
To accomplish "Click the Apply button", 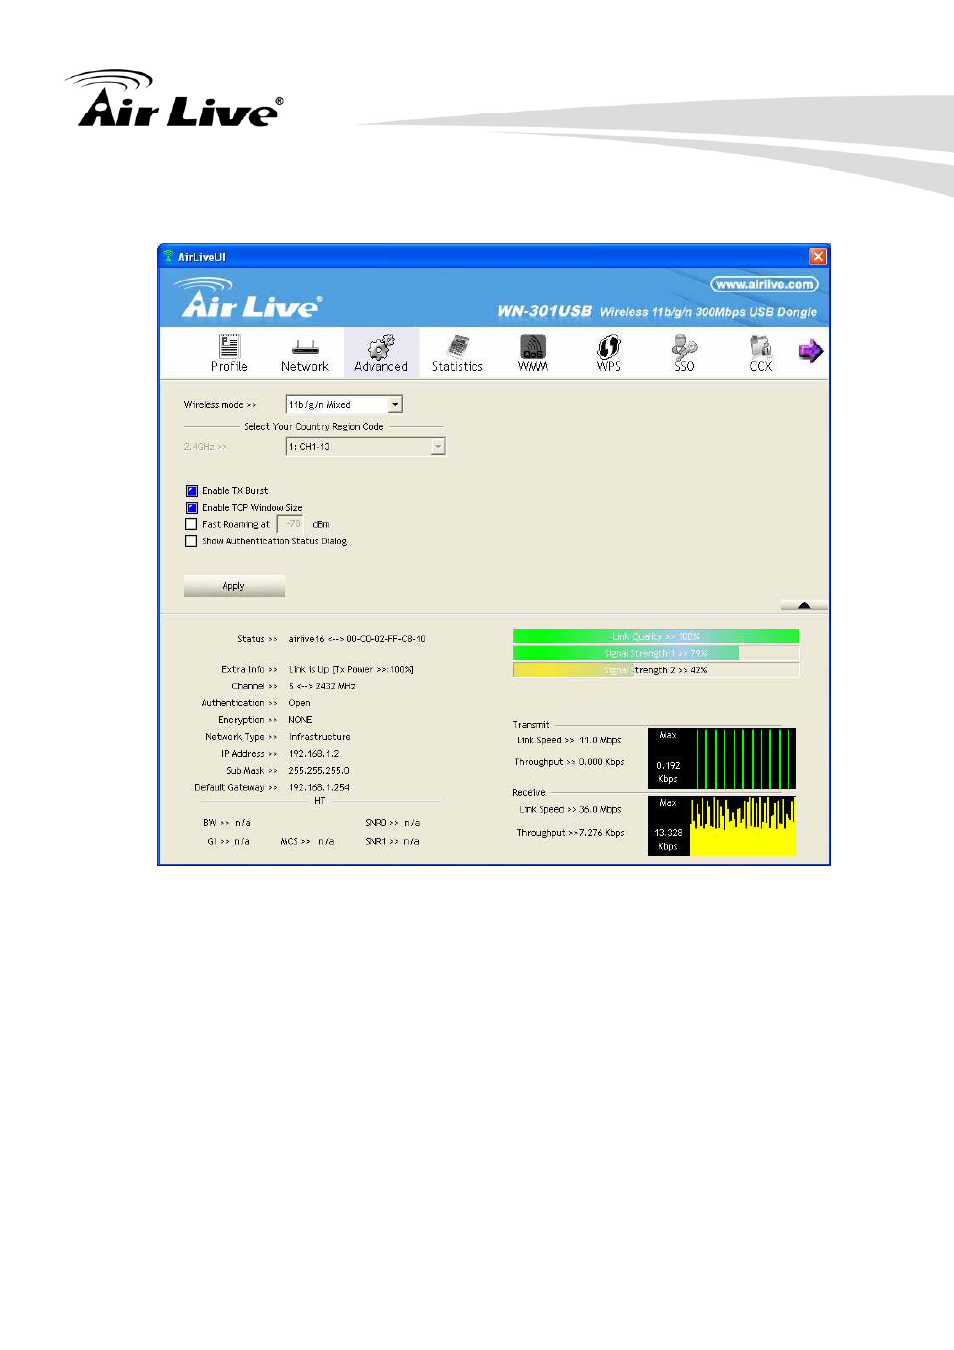I will coord(234,586).
